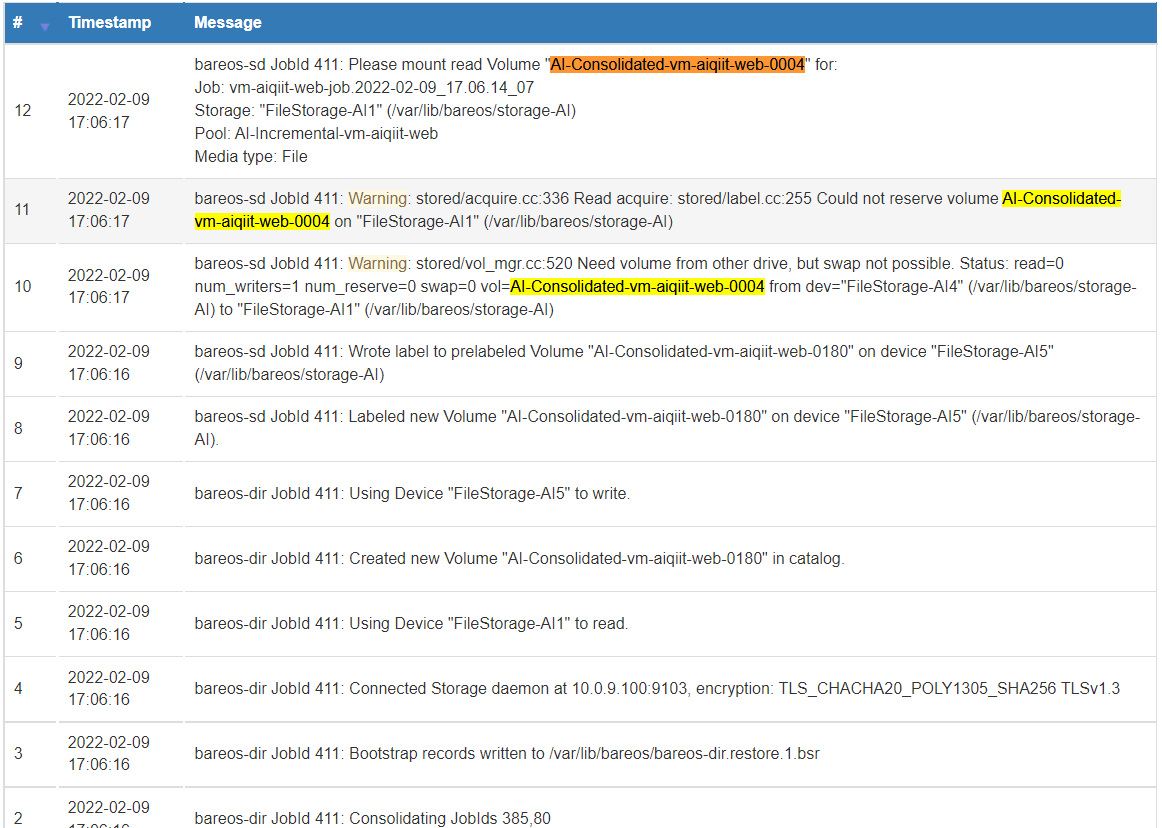Click the word Warning in row 11

[378, 199]
